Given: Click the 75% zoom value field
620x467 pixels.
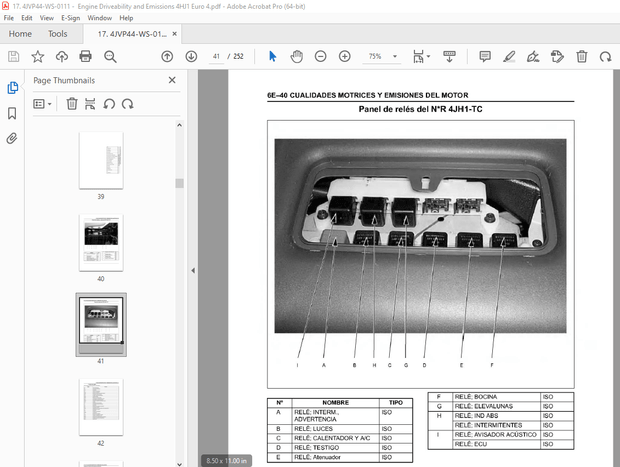Looking at the screenshot, I should click(375, 57).
